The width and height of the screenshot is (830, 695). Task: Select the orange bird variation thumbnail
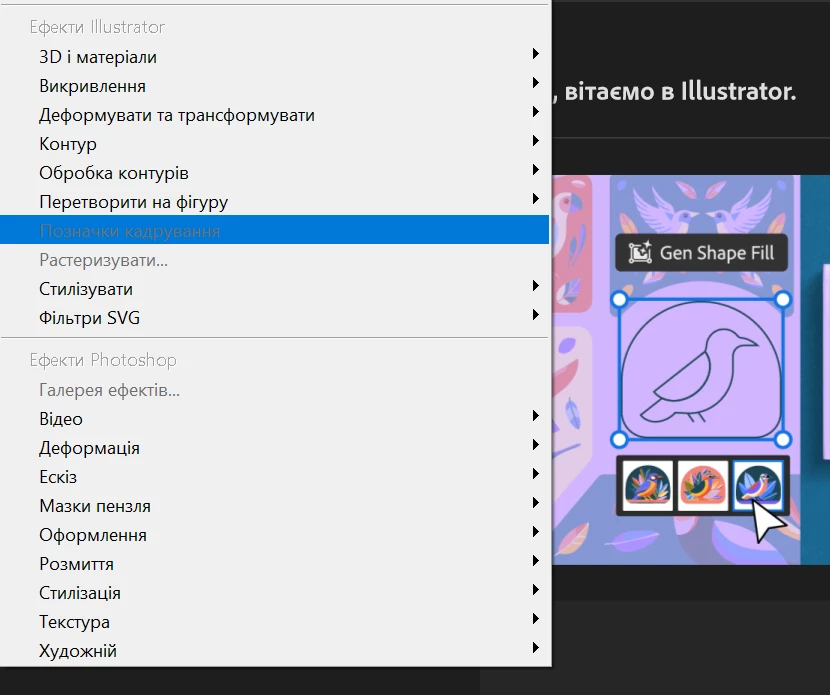[x=702, y=485]
